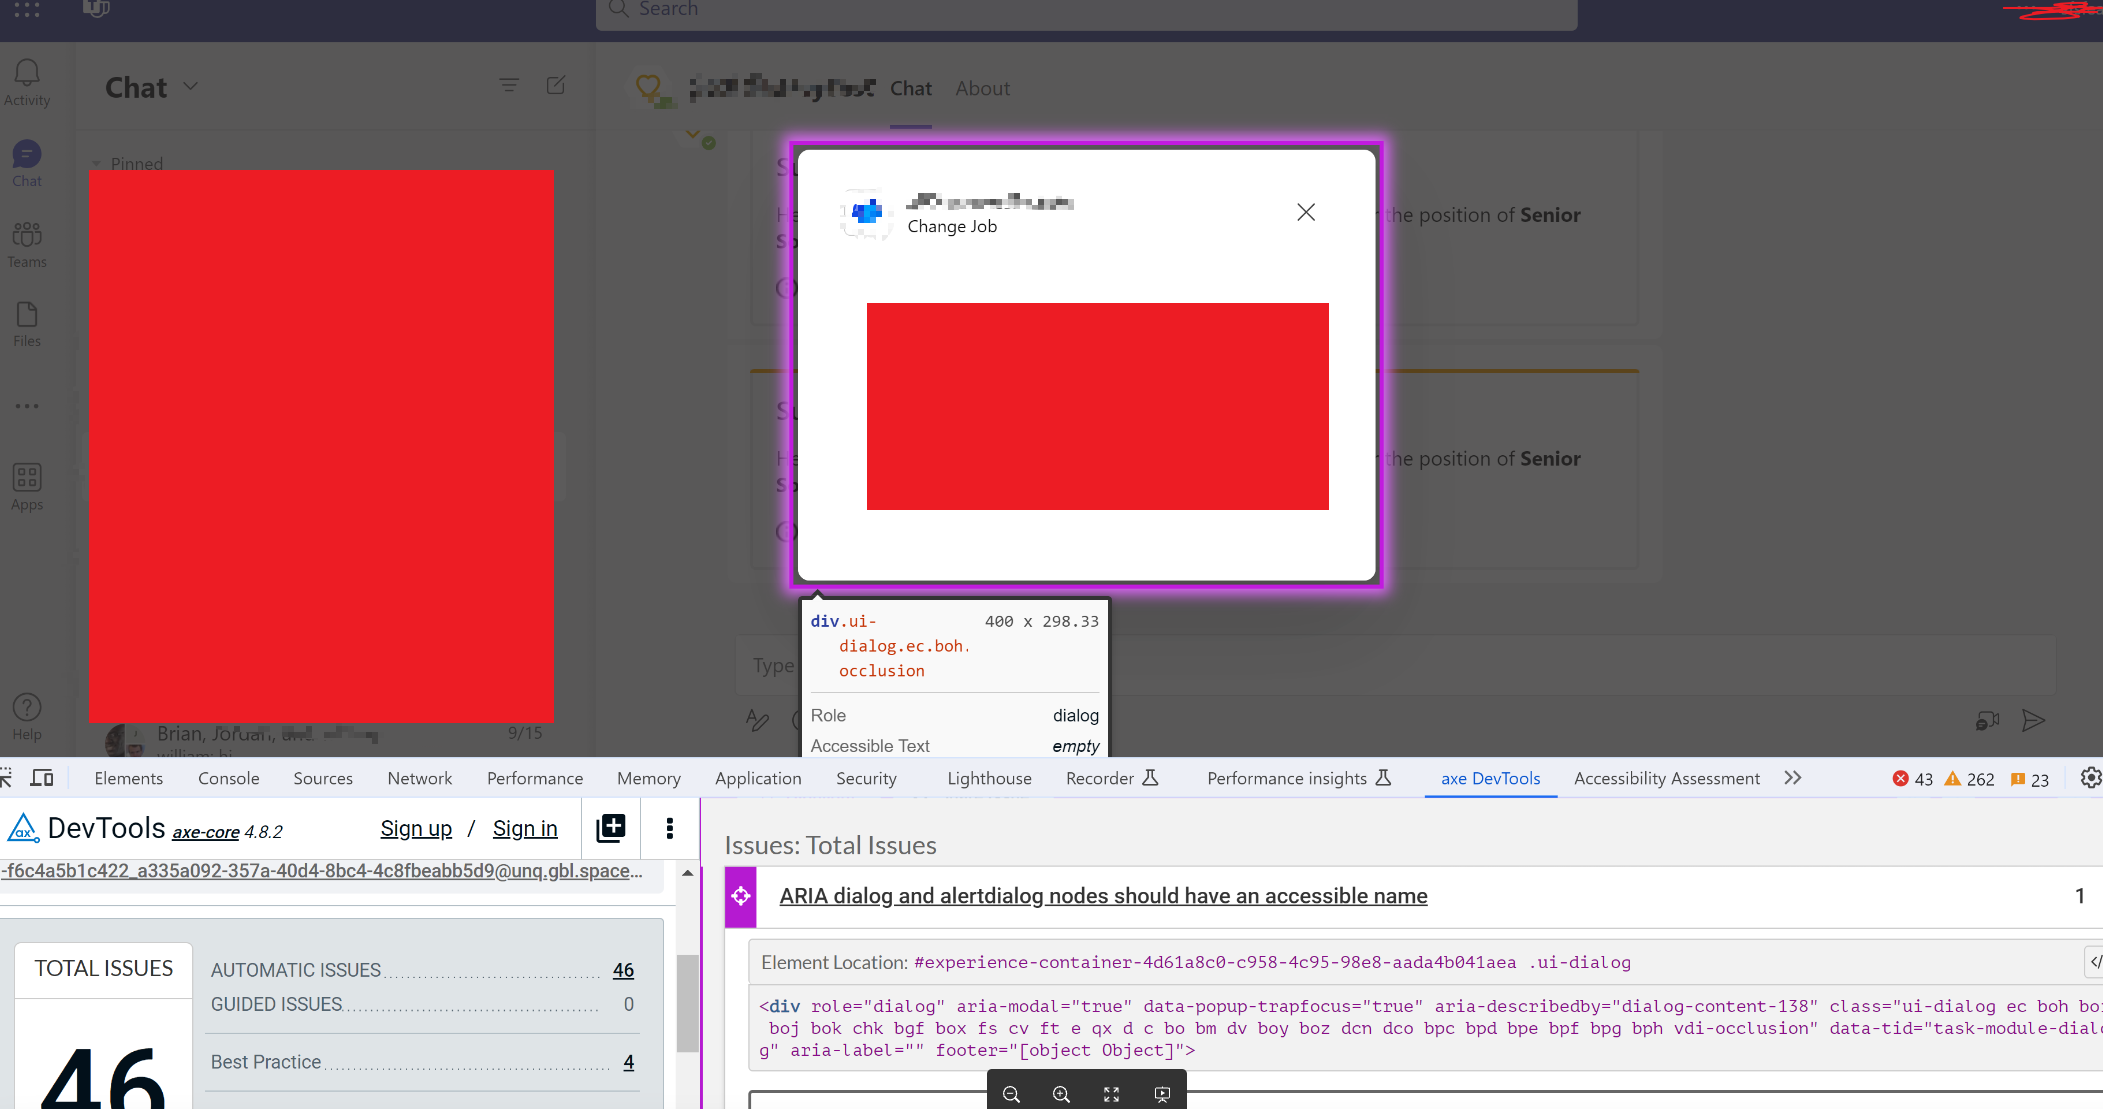Expand more DevTools panels with chevron
Image resolution: width=2103 pixels, height=1109 pixels.
(1792, 778)
